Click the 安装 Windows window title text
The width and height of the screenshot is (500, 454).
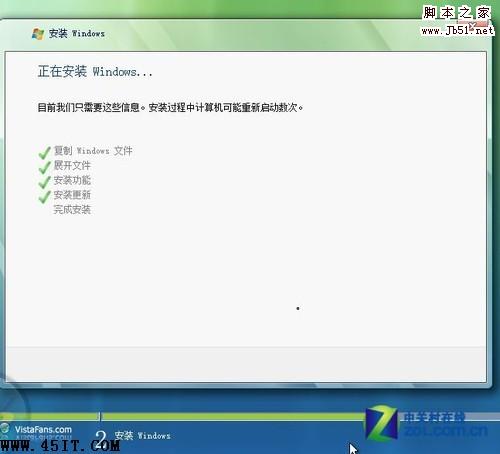point(77,33)
